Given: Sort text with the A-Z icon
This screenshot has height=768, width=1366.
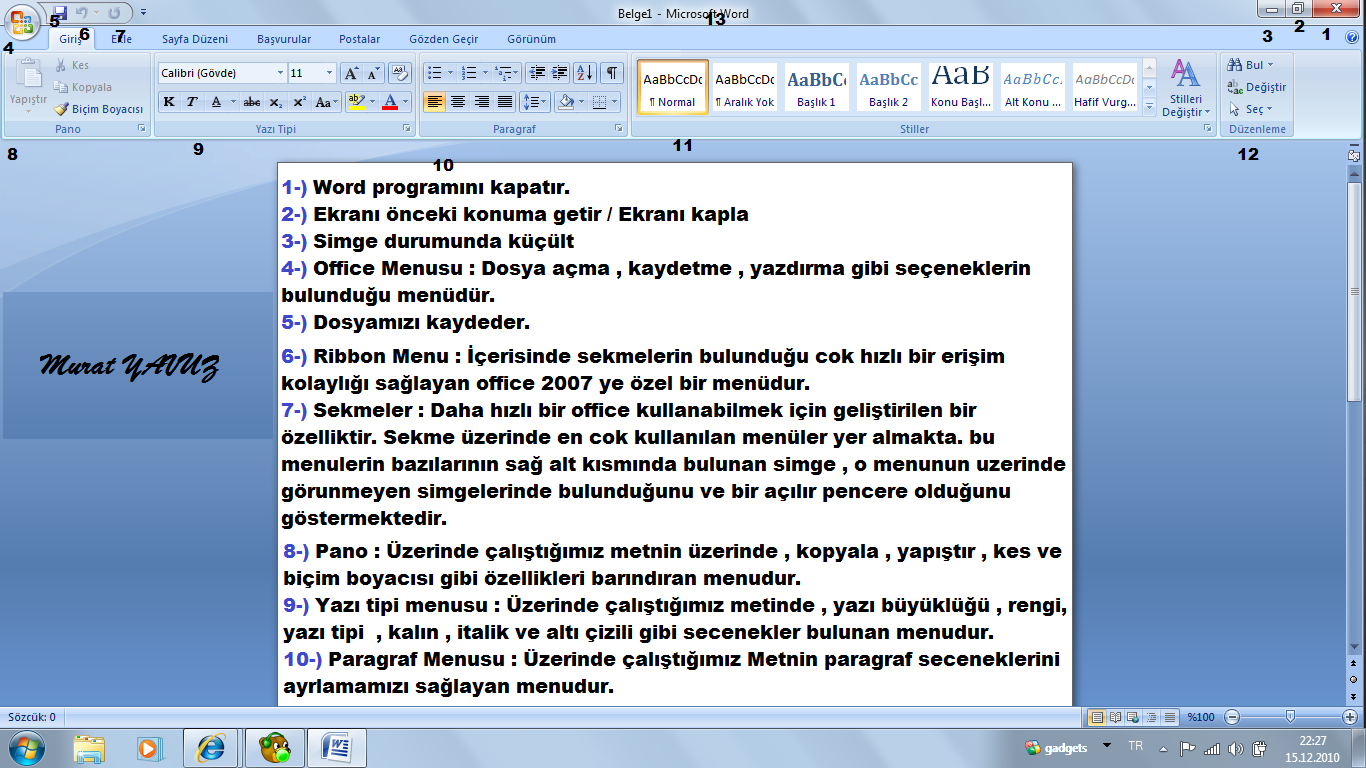Looking at the screenshot, I should pyautogui.click(x=586, y=73).
